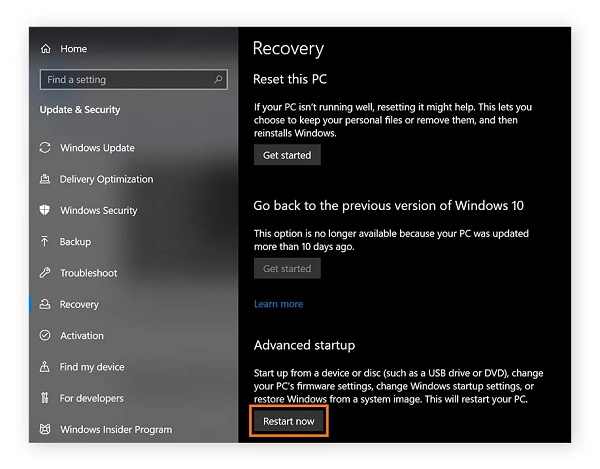Open the Learn more link

pos(278,304)
